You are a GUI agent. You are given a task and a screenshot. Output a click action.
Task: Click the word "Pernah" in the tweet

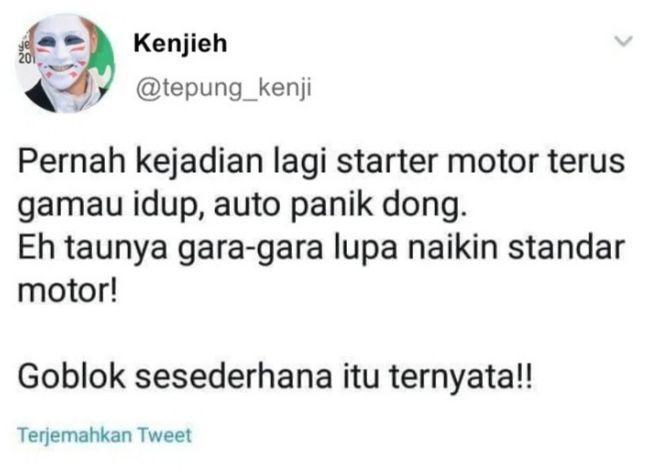click(72, 162)
